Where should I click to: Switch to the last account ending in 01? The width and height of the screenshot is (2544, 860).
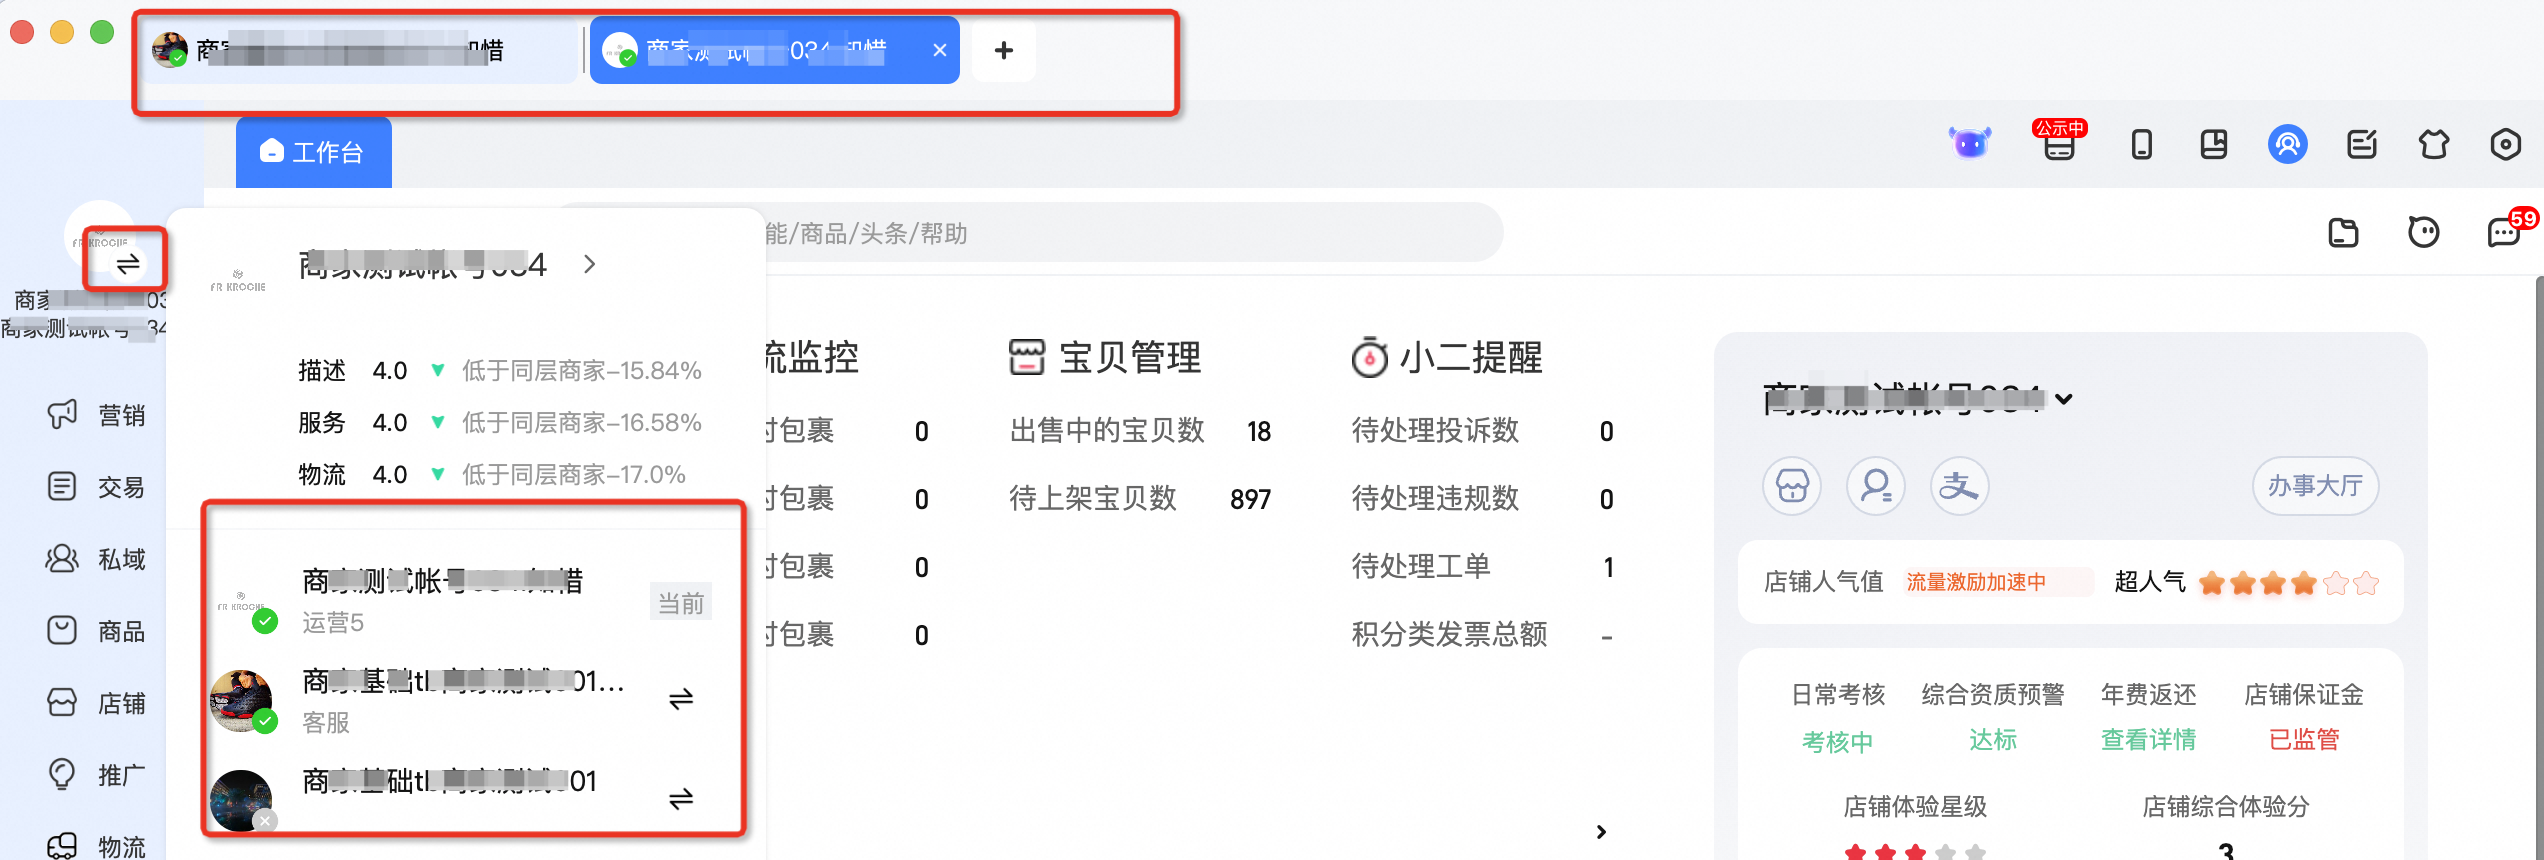681,799
